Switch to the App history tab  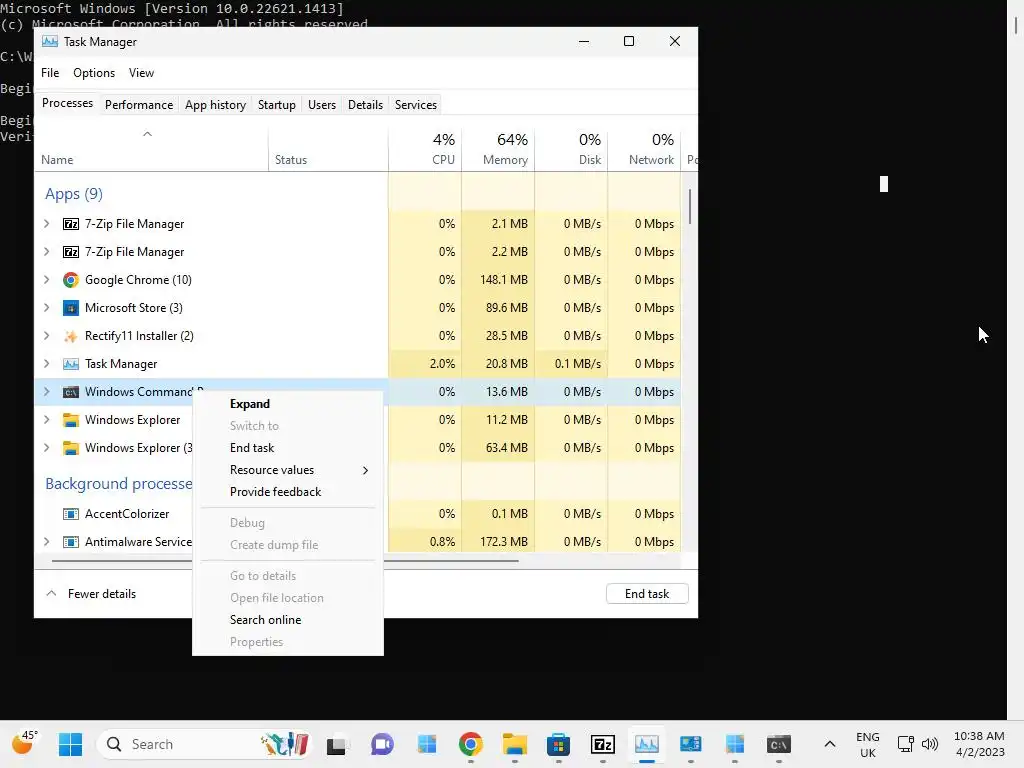216,105
